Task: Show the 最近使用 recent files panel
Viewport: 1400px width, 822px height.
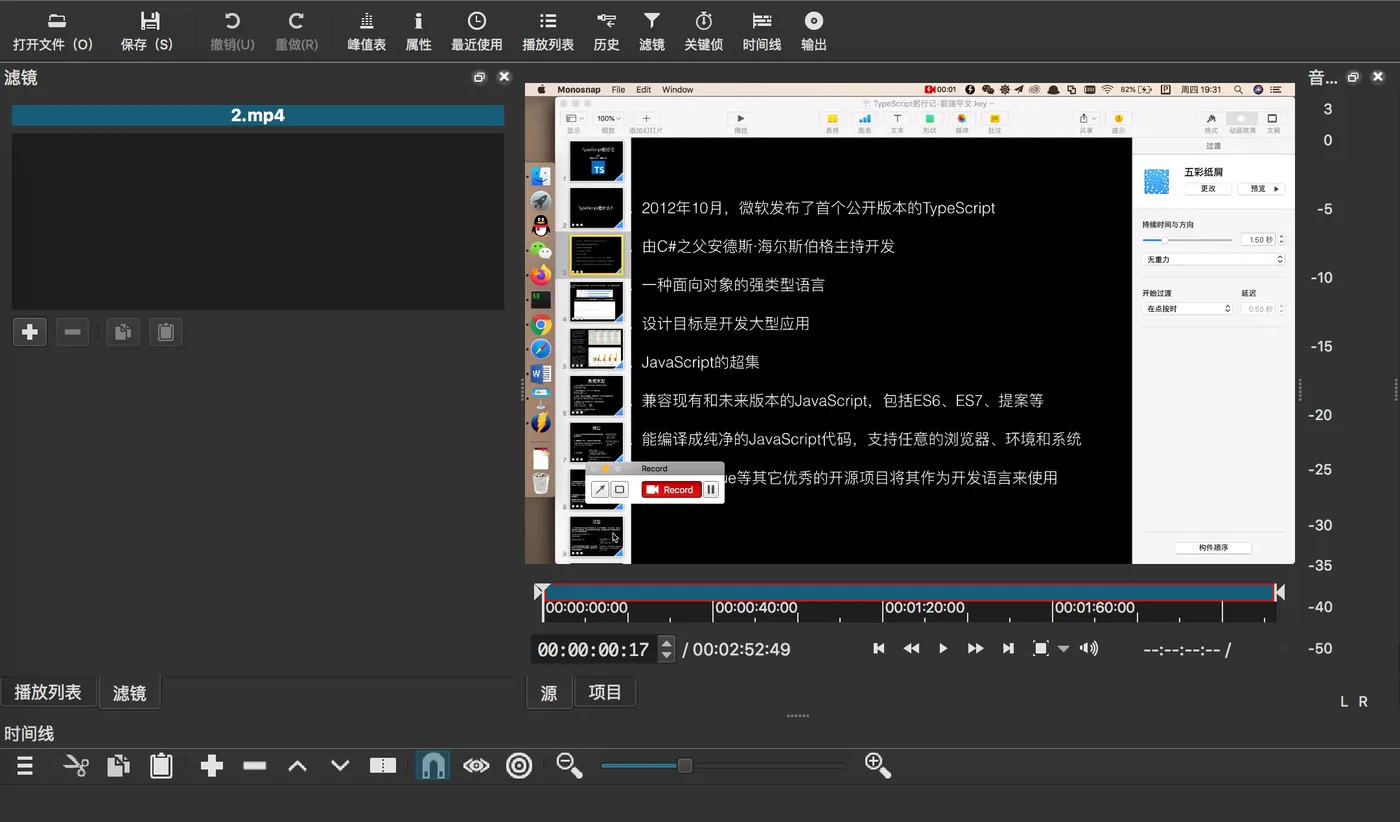Action: [x=477, y=32]
